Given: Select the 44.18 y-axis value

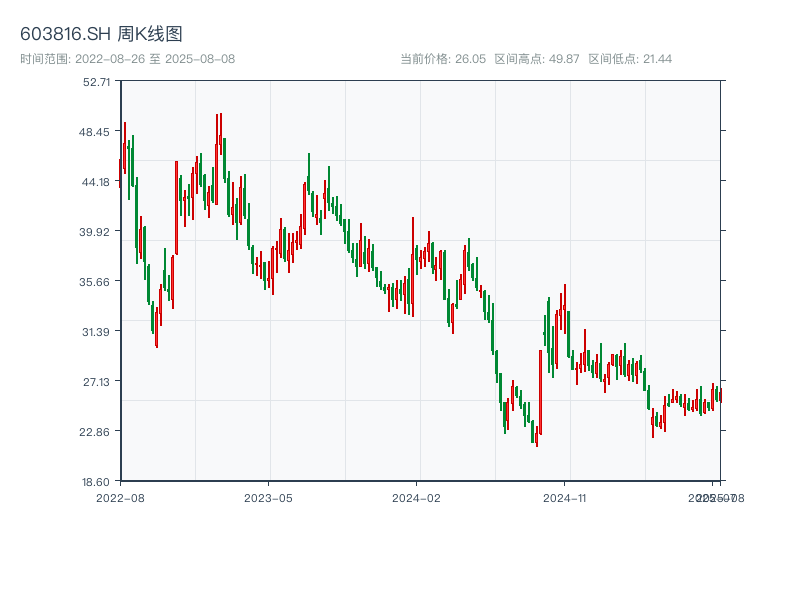Looking at the screenshot, I should click(97, 182).
